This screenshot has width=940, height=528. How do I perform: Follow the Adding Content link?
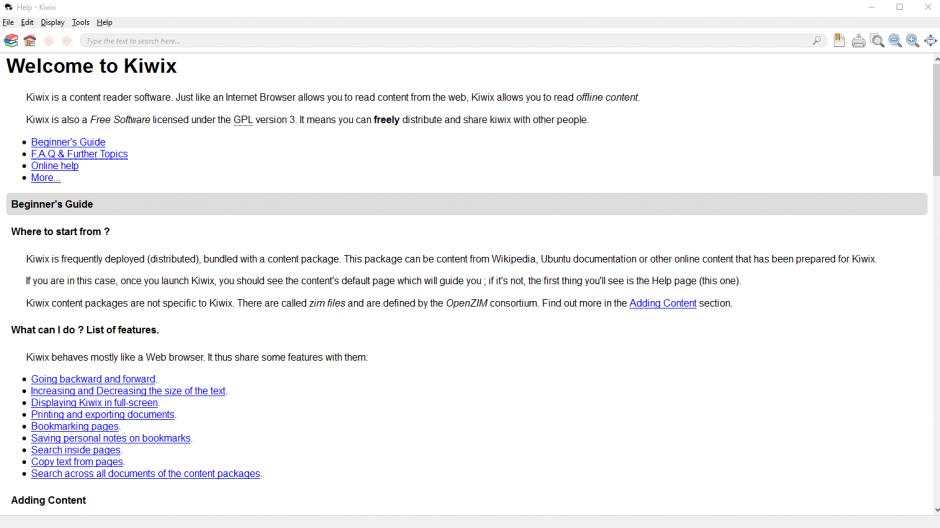(662, 303)
